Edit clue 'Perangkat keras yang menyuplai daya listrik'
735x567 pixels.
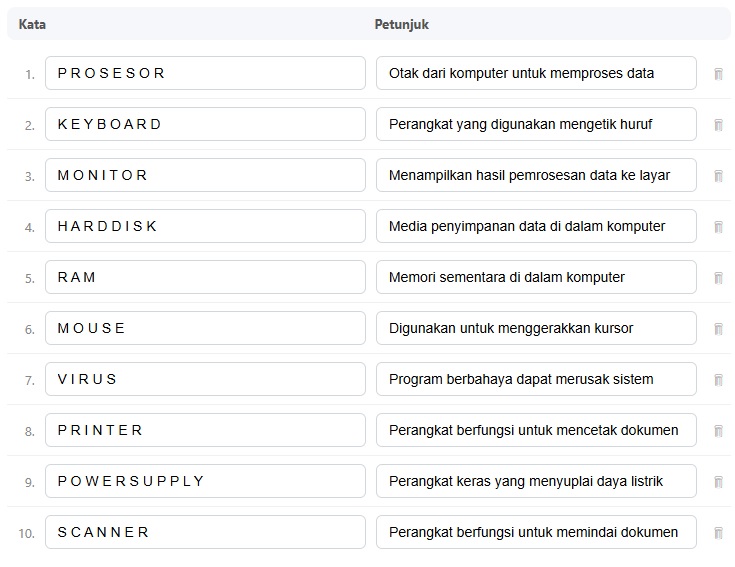[x=536, y=481]
